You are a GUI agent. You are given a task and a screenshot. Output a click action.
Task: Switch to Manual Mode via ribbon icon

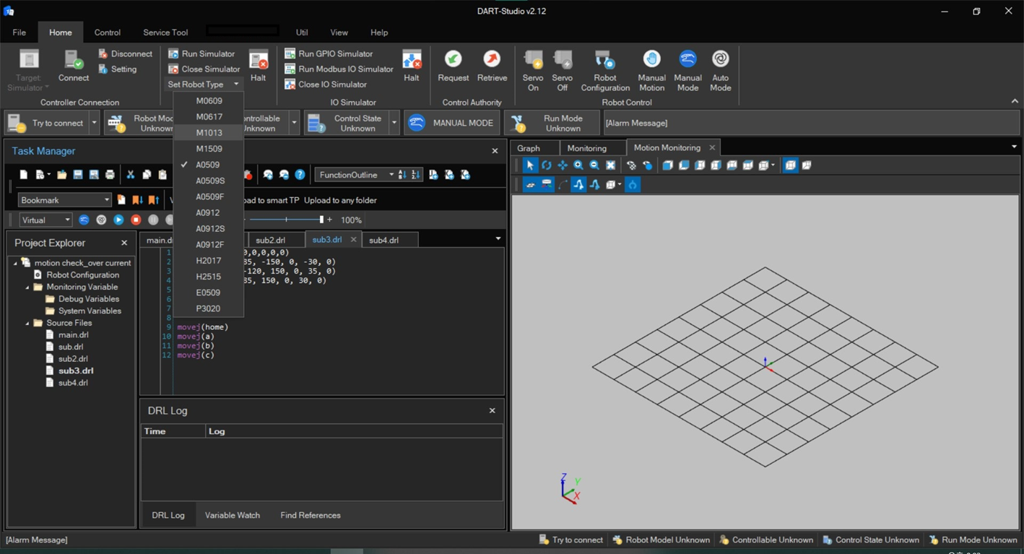(688, 59)
